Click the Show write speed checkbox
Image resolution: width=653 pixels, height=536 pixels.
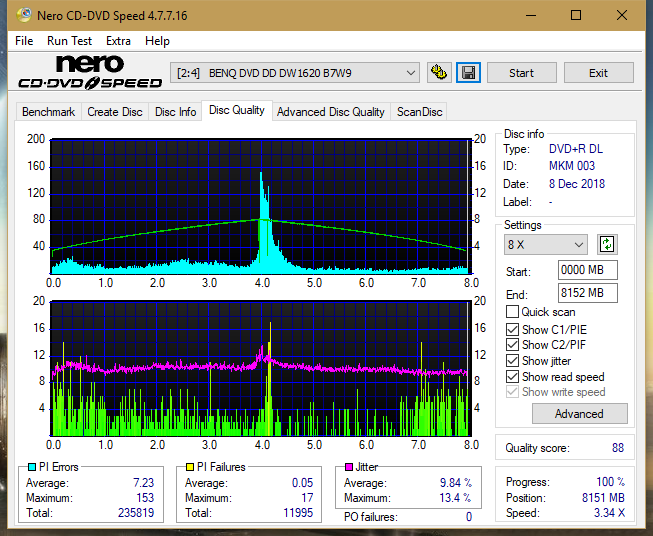(x=512, y=392)
